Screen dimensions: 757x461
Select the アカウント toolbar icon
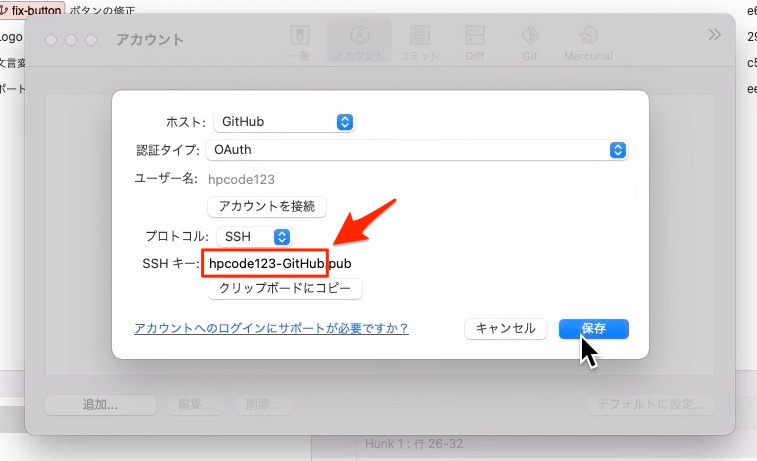click(x=359, y=42)
